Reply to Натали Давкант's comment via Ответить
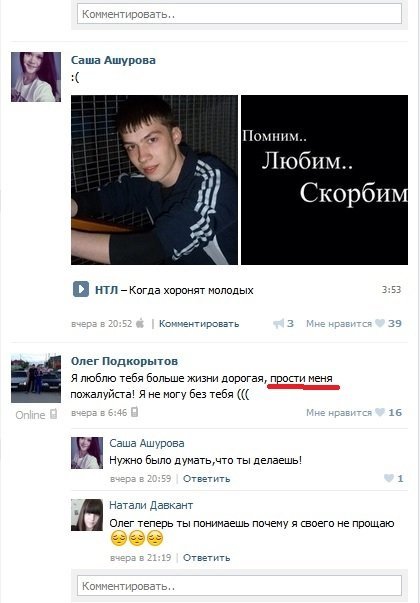 point(207,558)
